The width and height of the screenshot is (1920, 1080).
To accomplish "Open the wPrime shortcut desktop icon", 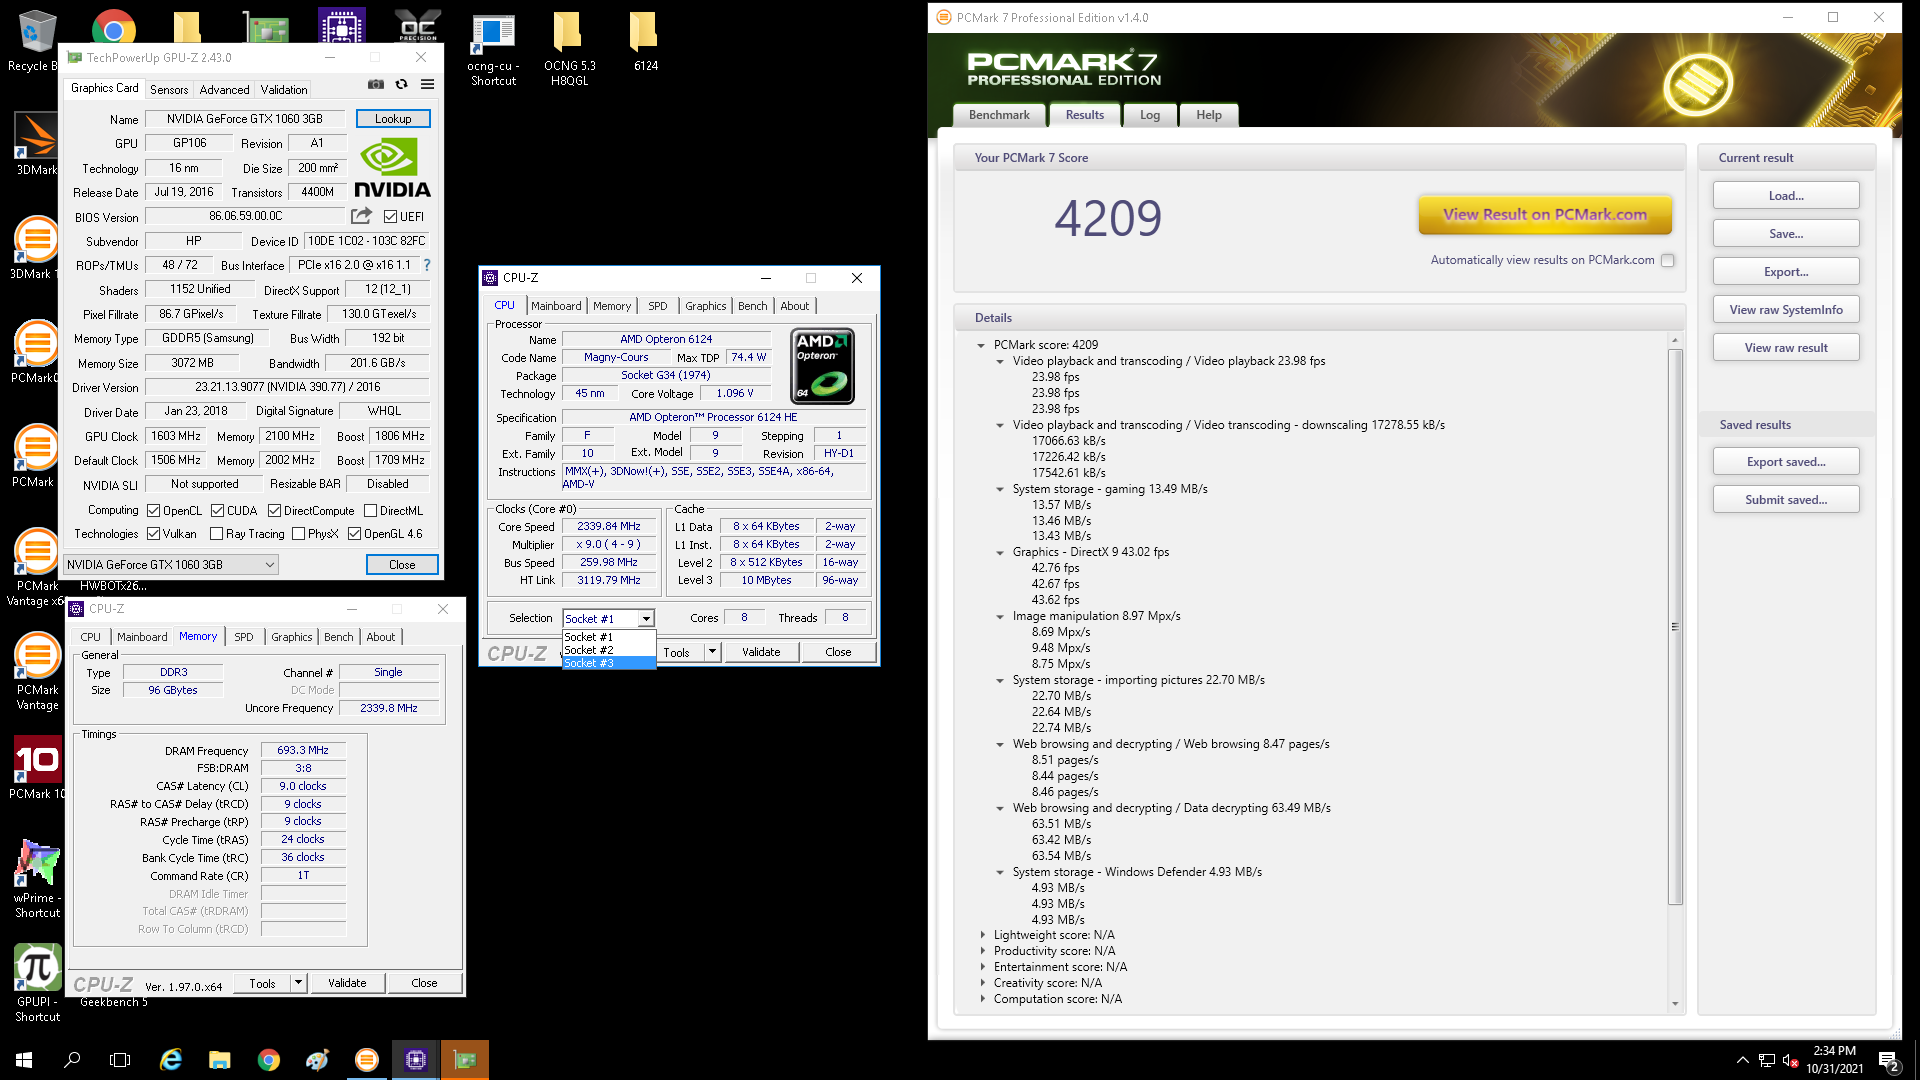I will [x=37, y=880].
